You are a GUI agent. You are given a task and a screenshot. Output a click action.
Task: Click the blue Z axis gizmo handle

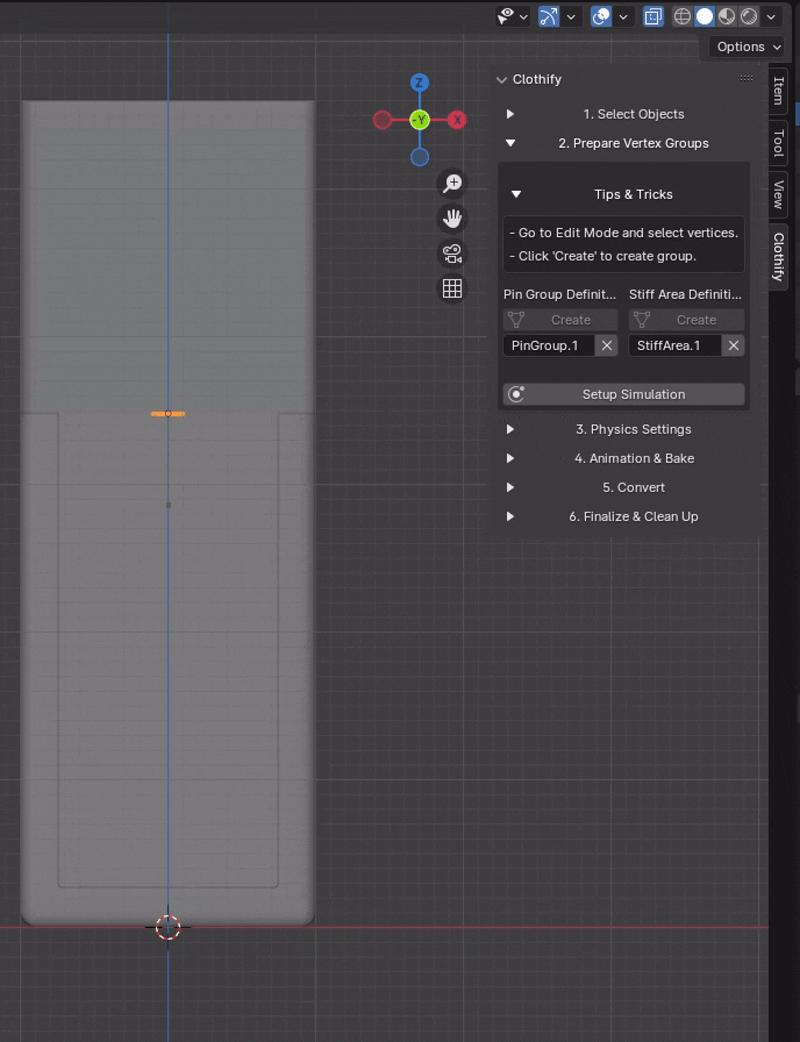[419, 83]
